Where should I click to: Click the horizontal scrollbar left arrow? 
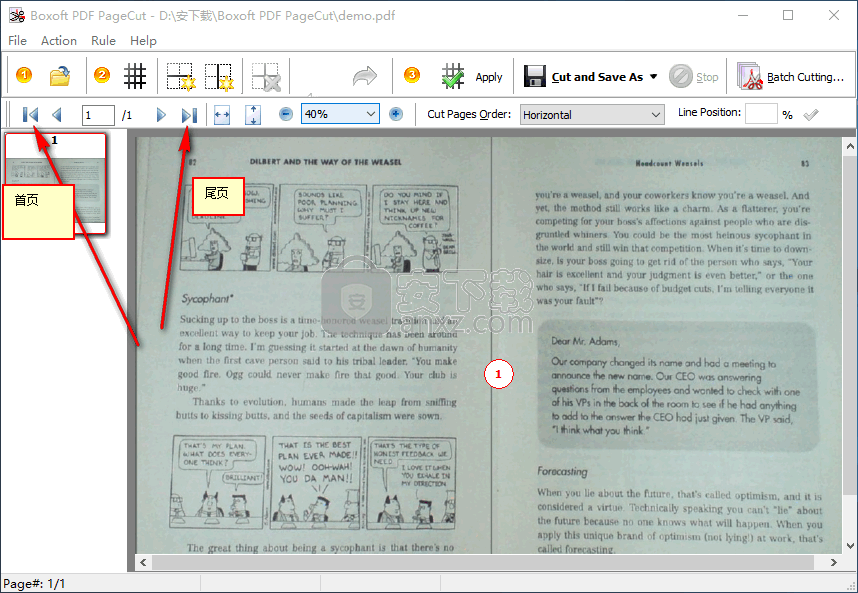click(x=143, y=562)
